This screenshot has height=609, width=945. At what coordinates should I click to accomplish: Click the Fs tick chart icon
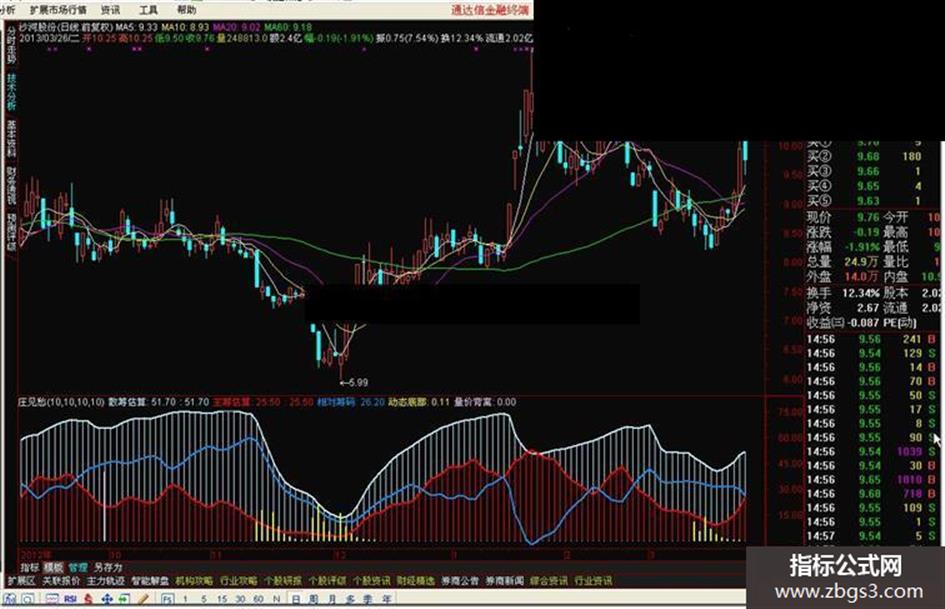coord(168,599)
